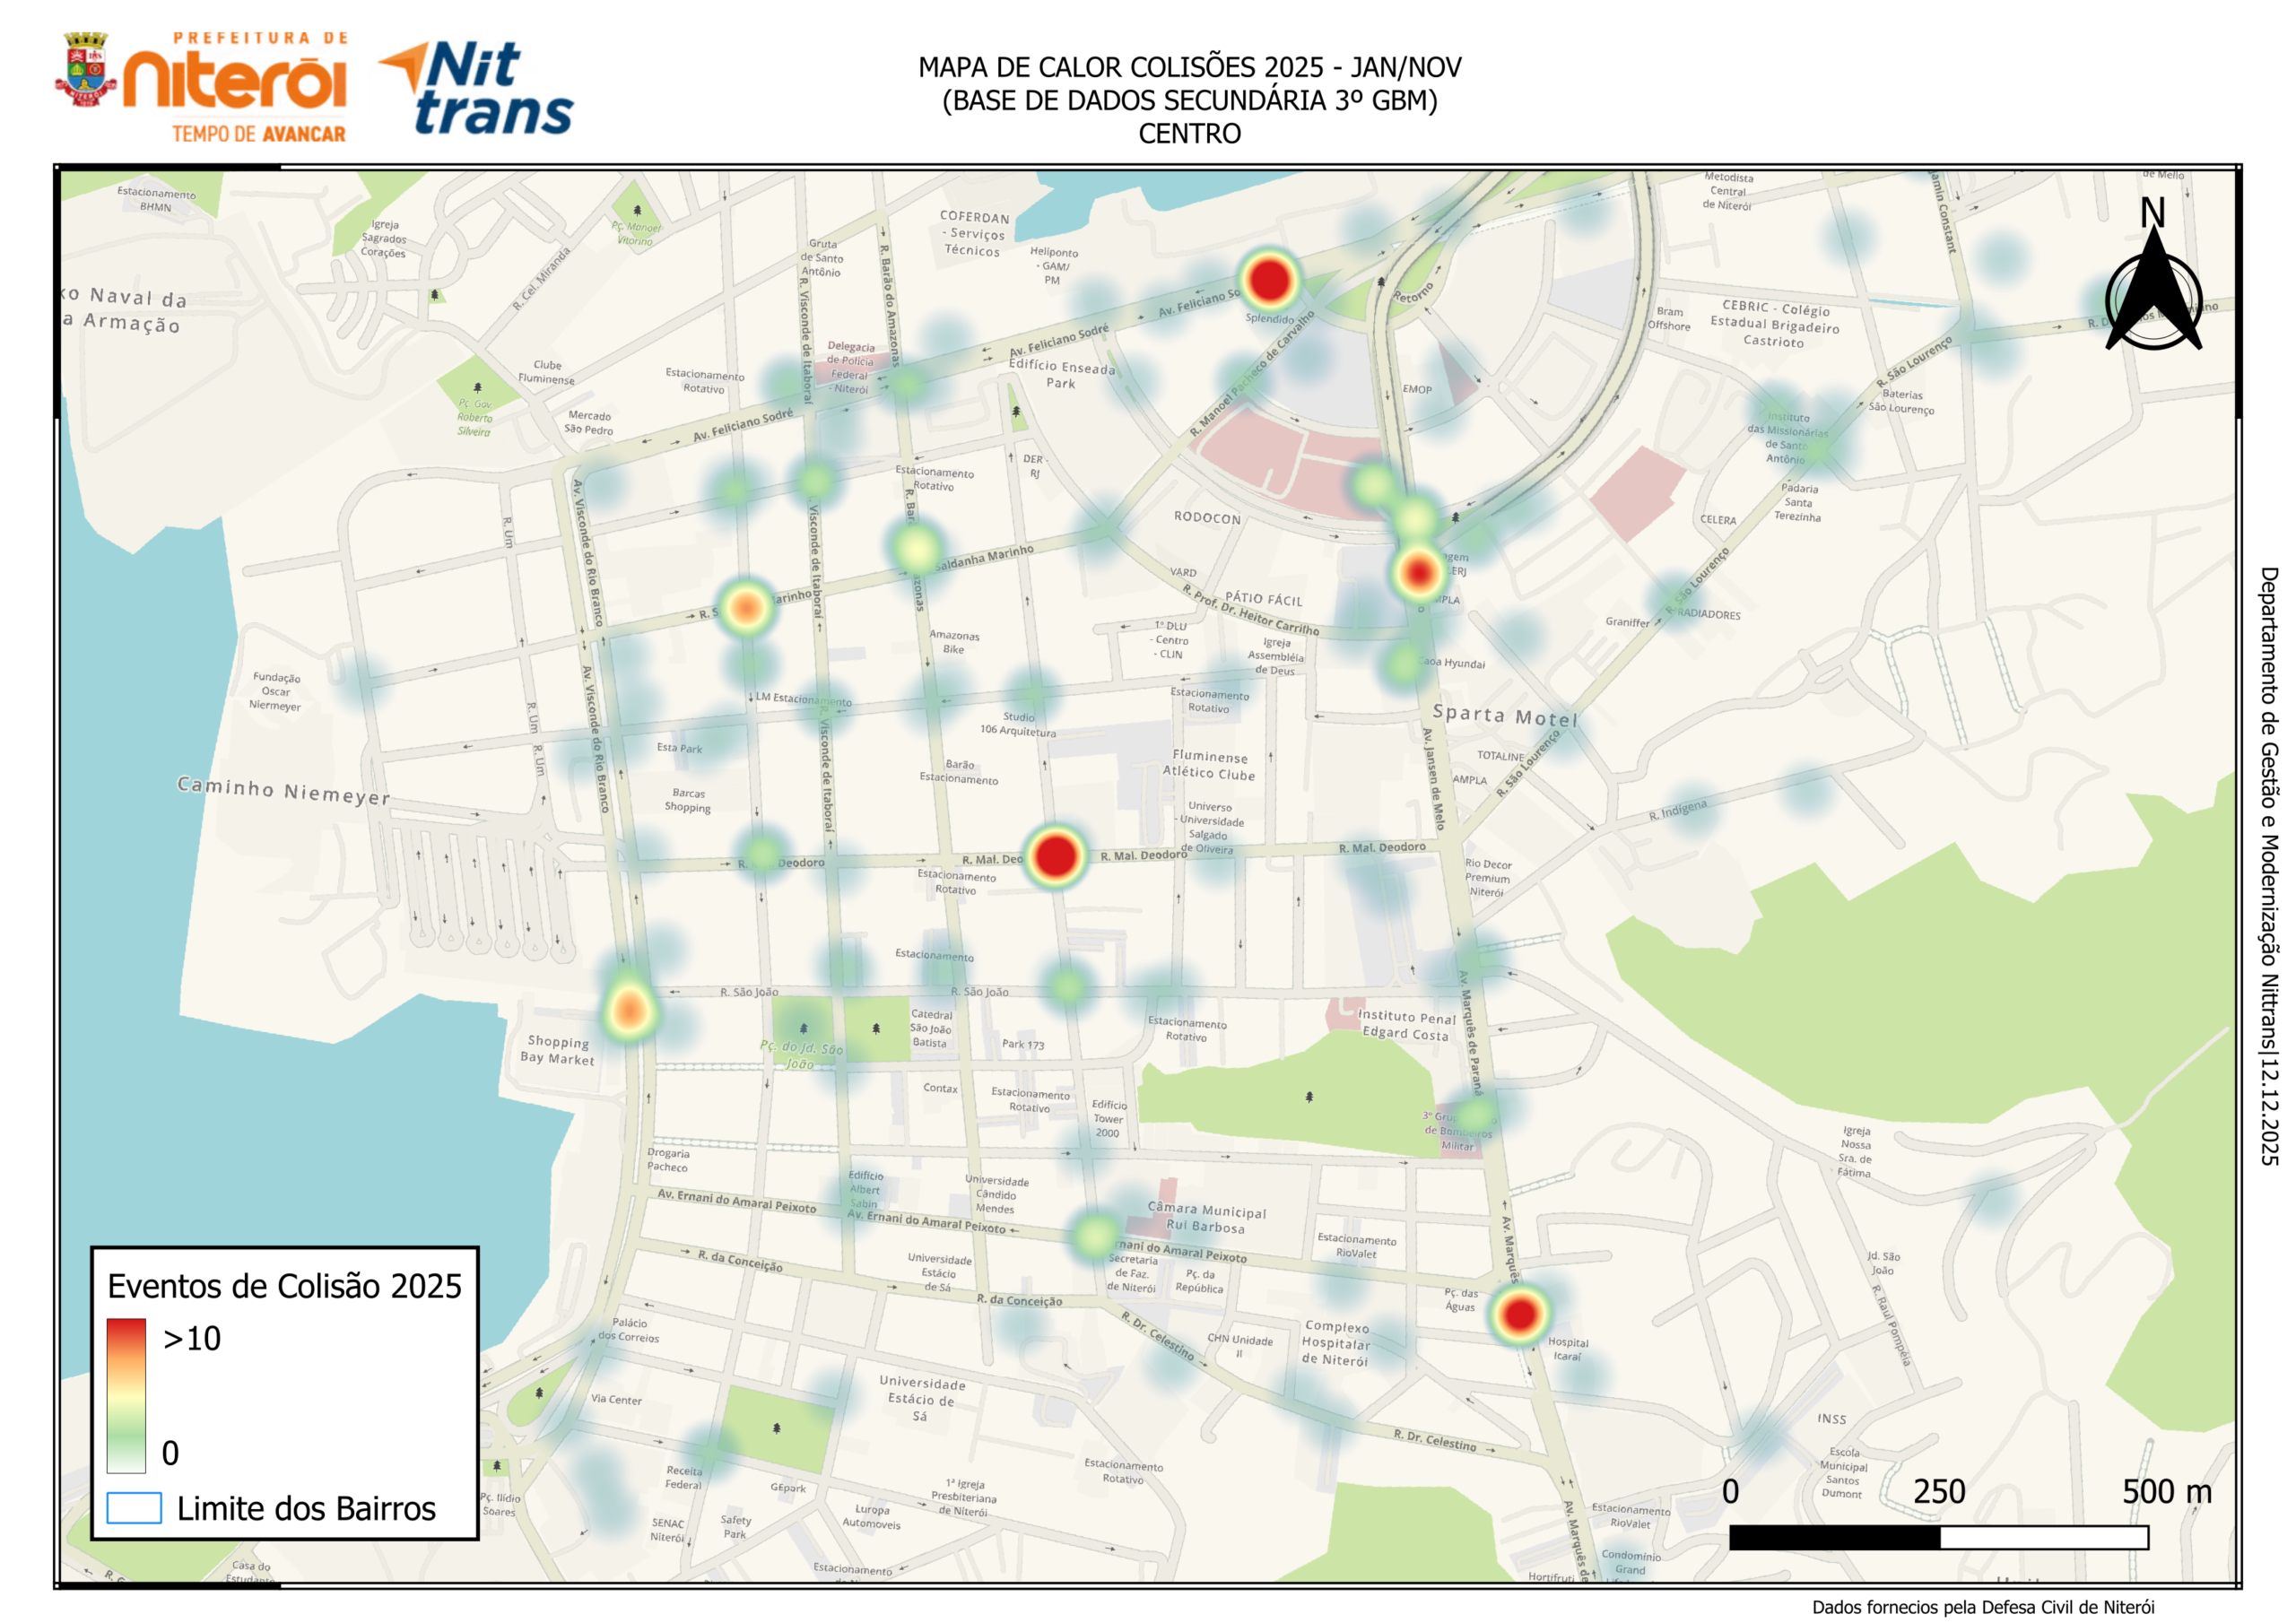
Task: Click the collision heat gradient color bar
Action: pos(126,1395)
